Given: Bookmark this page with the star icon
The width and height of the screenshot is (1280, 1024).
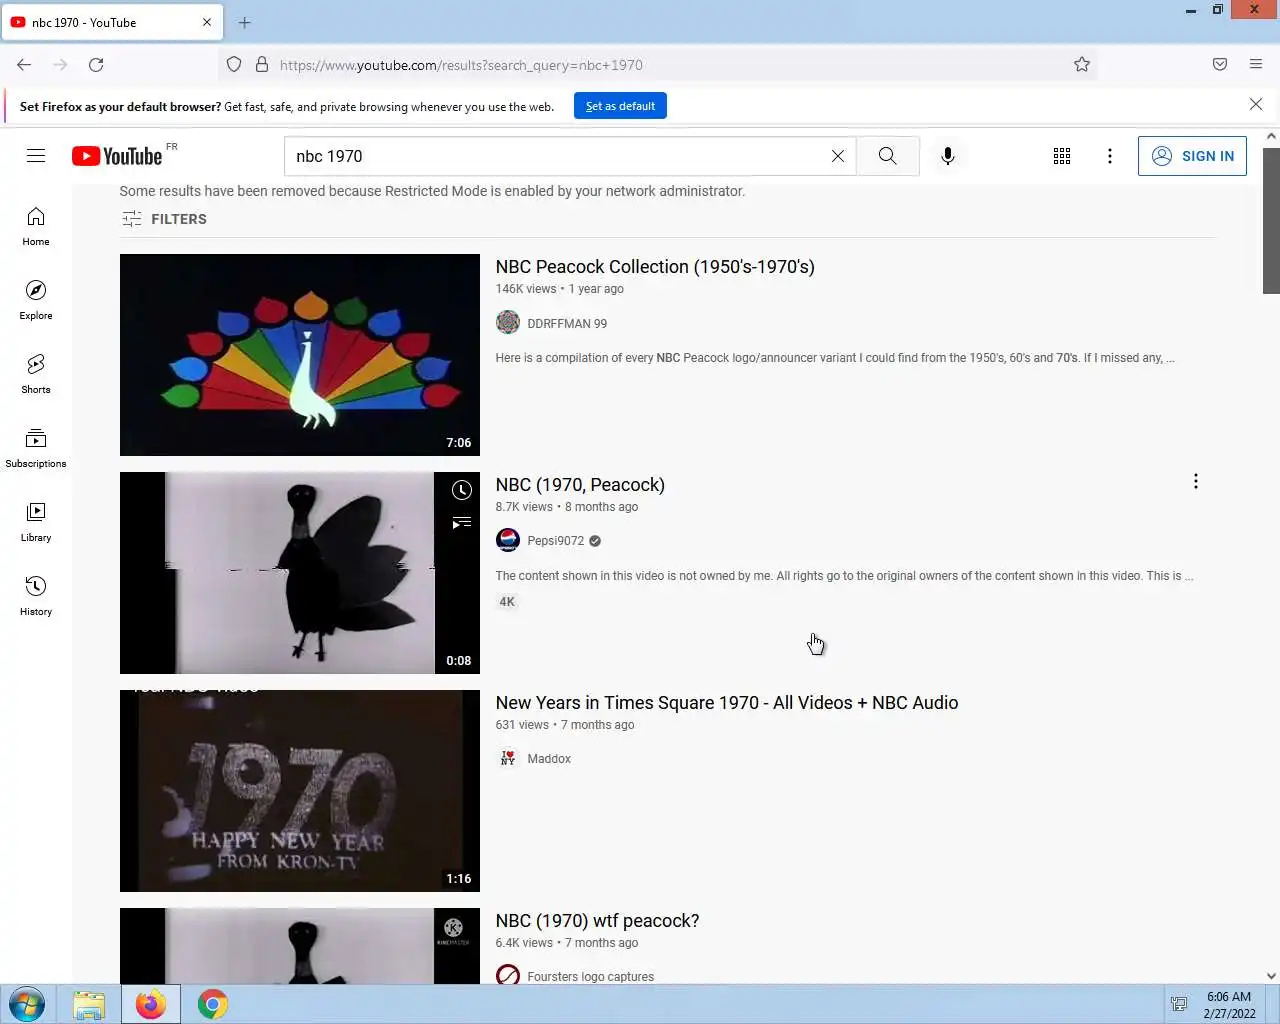Looking at the screenshot, I should pyautogui.click(x=1082, y=65).
